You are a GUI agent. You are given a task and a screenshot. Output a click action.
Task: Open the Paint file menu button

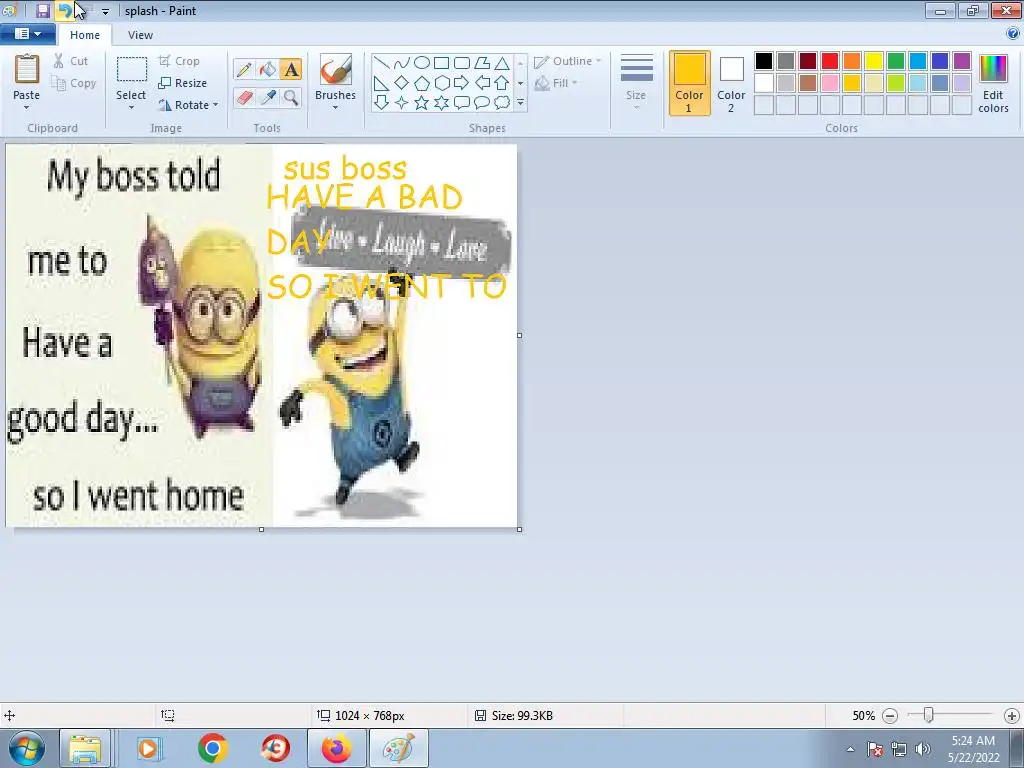coord(27,34)
